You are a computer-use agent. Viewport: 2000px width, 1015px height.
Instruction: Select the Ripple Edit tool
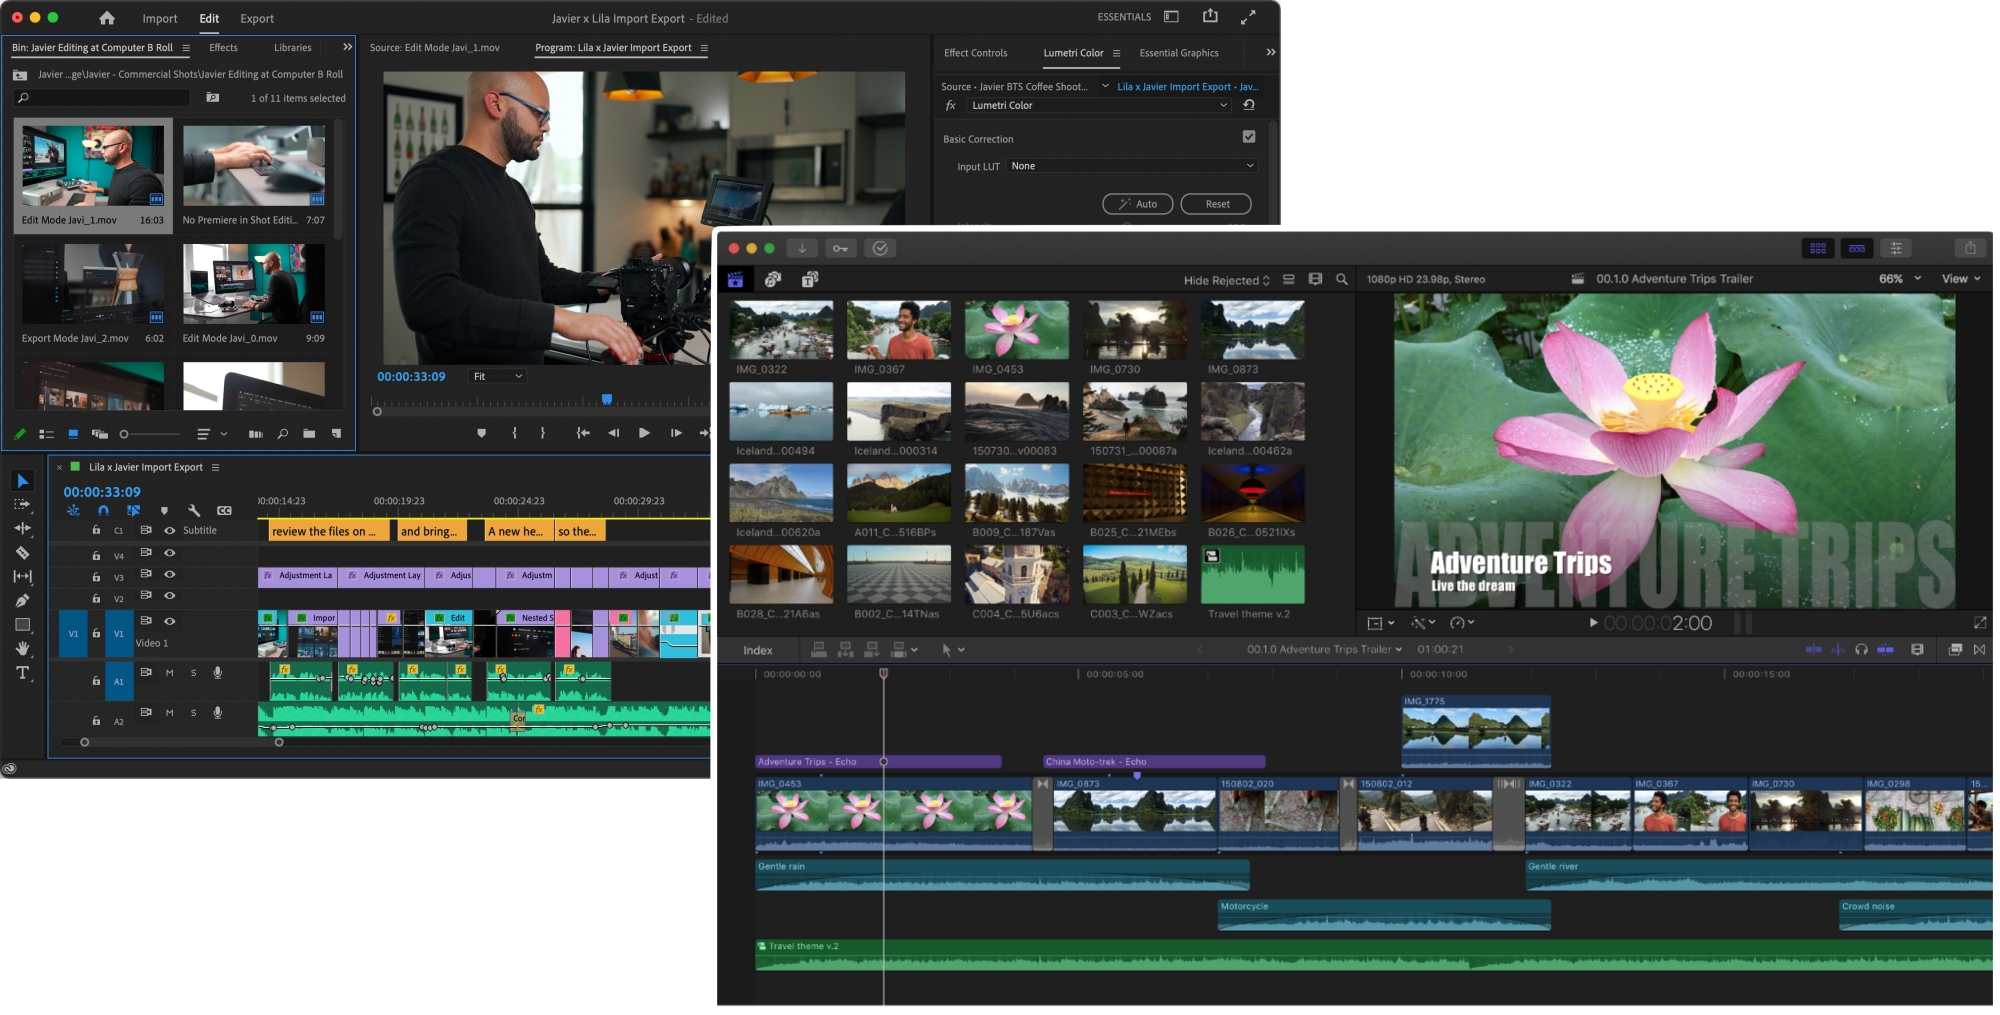coord(22,528)
